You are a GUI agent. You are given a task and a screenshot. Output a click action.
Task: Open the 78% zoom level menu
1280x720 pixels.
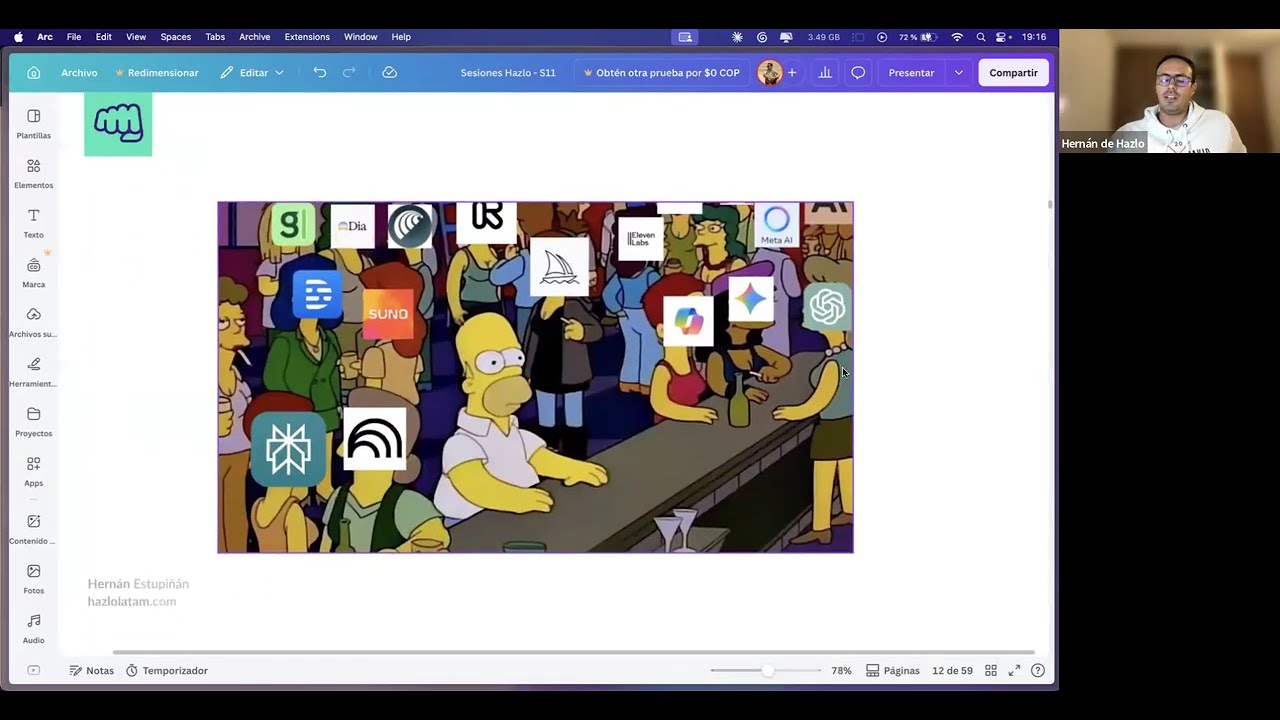tap(841, 670)
